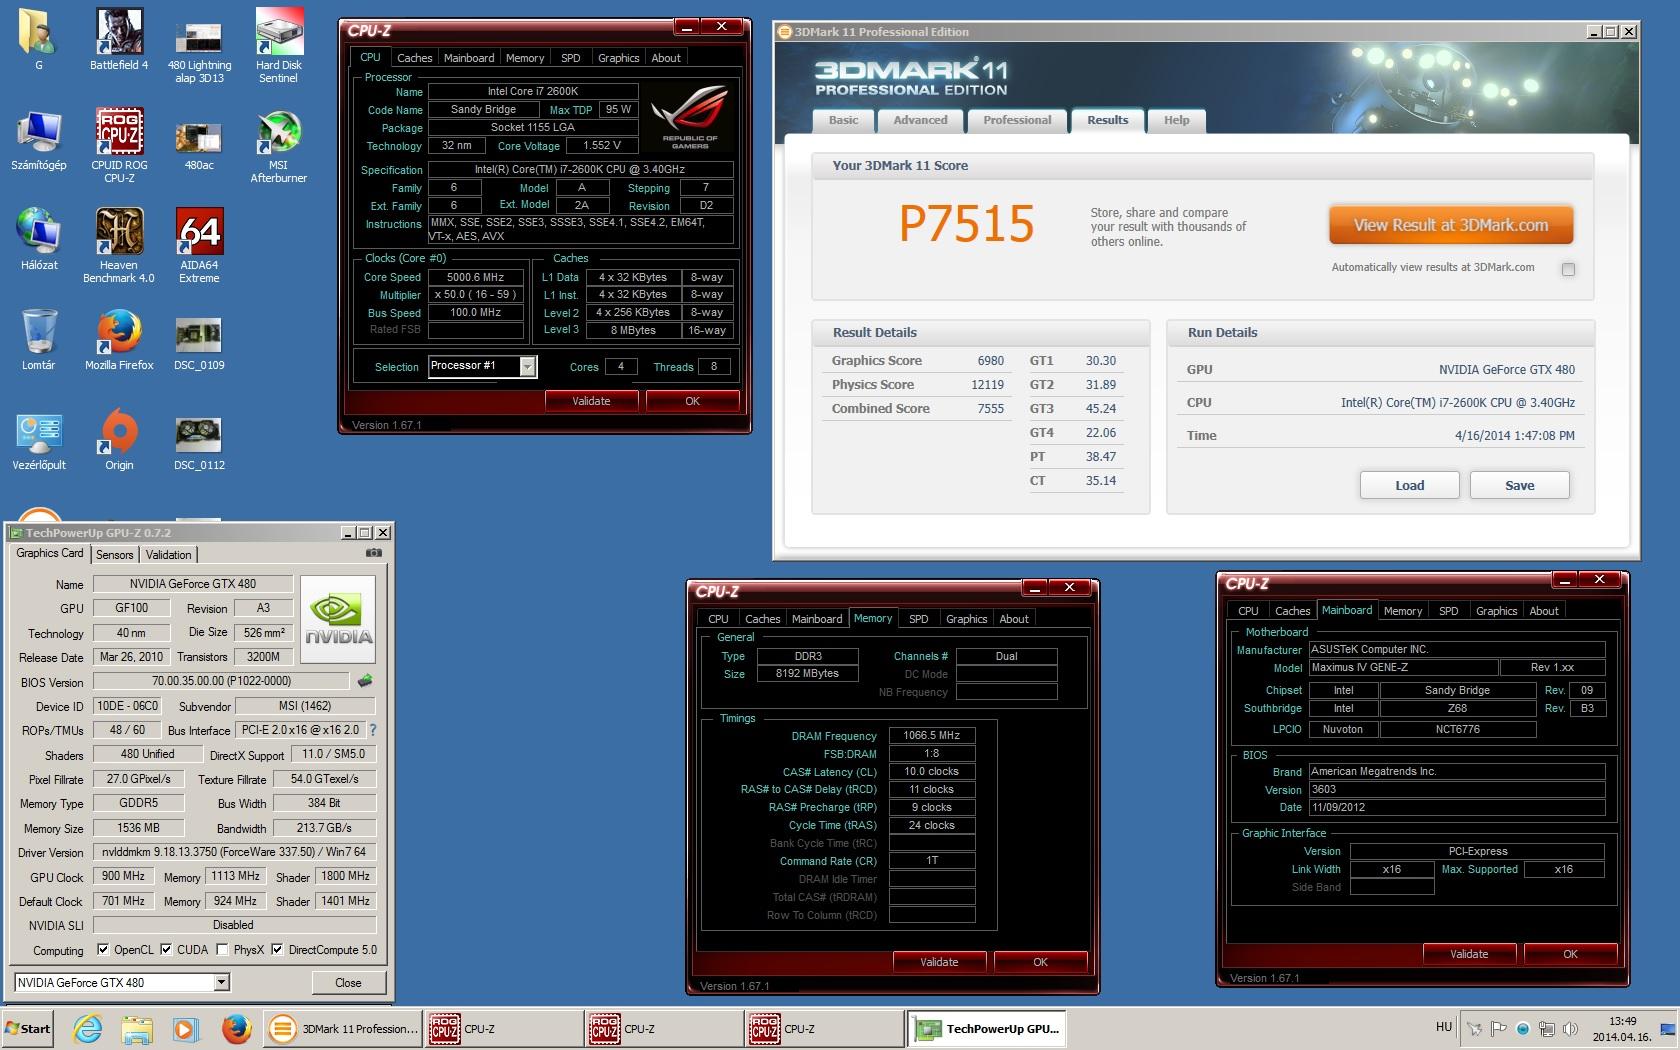Click OK in Memory CPU-Z window
The width and height of the screenshot is (1680, 1050).
pos(1040,962)
